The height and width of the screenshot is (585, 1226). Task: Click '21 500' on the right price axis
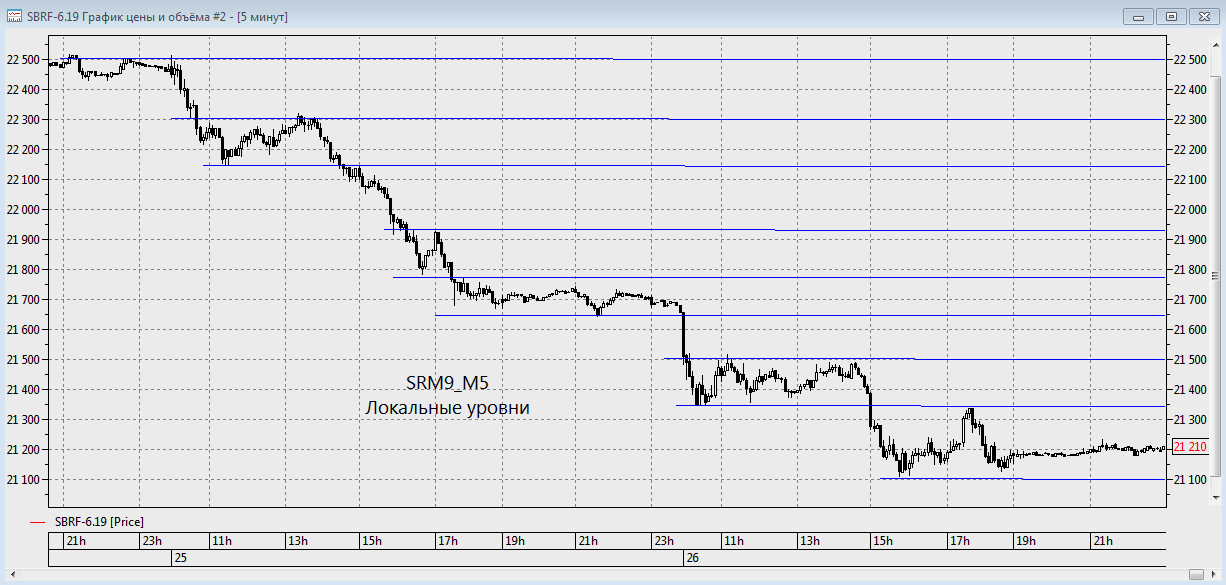point(1189,360)
